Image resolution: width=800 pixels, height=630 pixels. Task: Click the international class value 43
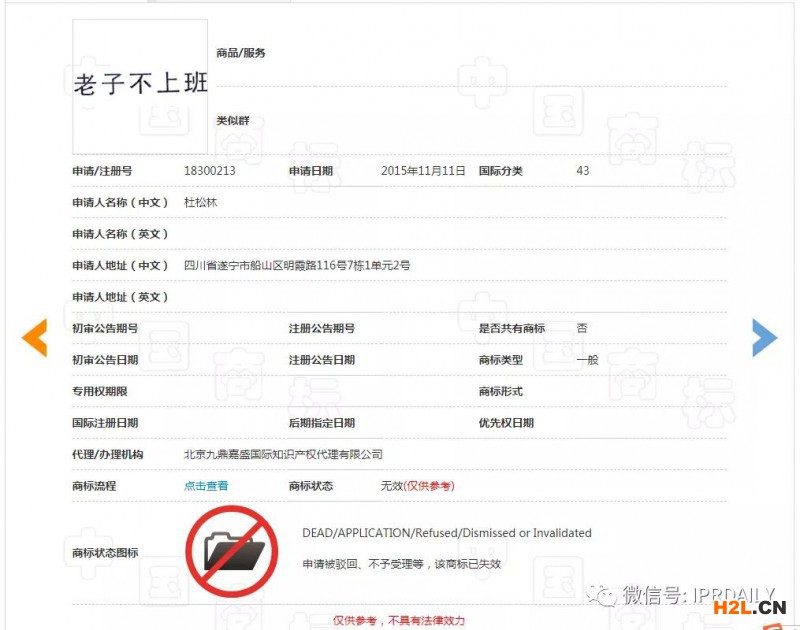(x=583, y=171)
